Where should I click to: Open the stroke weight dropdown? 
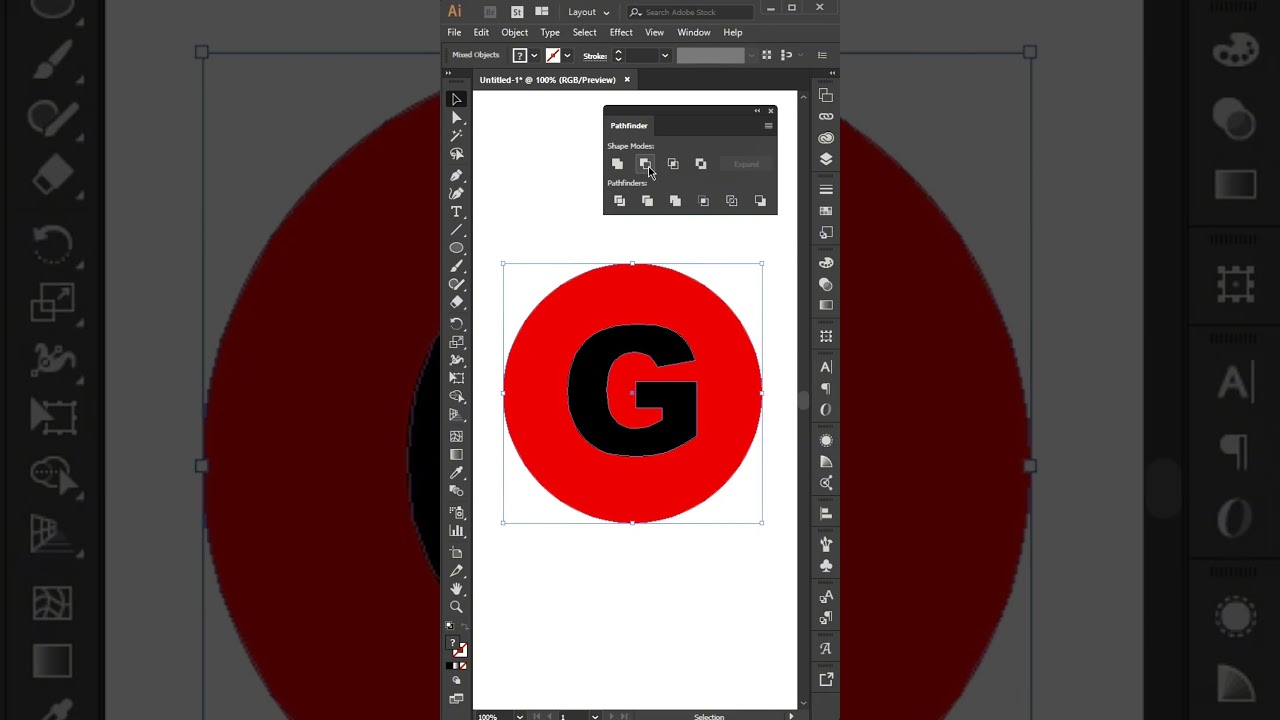pyautogui.click(x=664, y=56)
